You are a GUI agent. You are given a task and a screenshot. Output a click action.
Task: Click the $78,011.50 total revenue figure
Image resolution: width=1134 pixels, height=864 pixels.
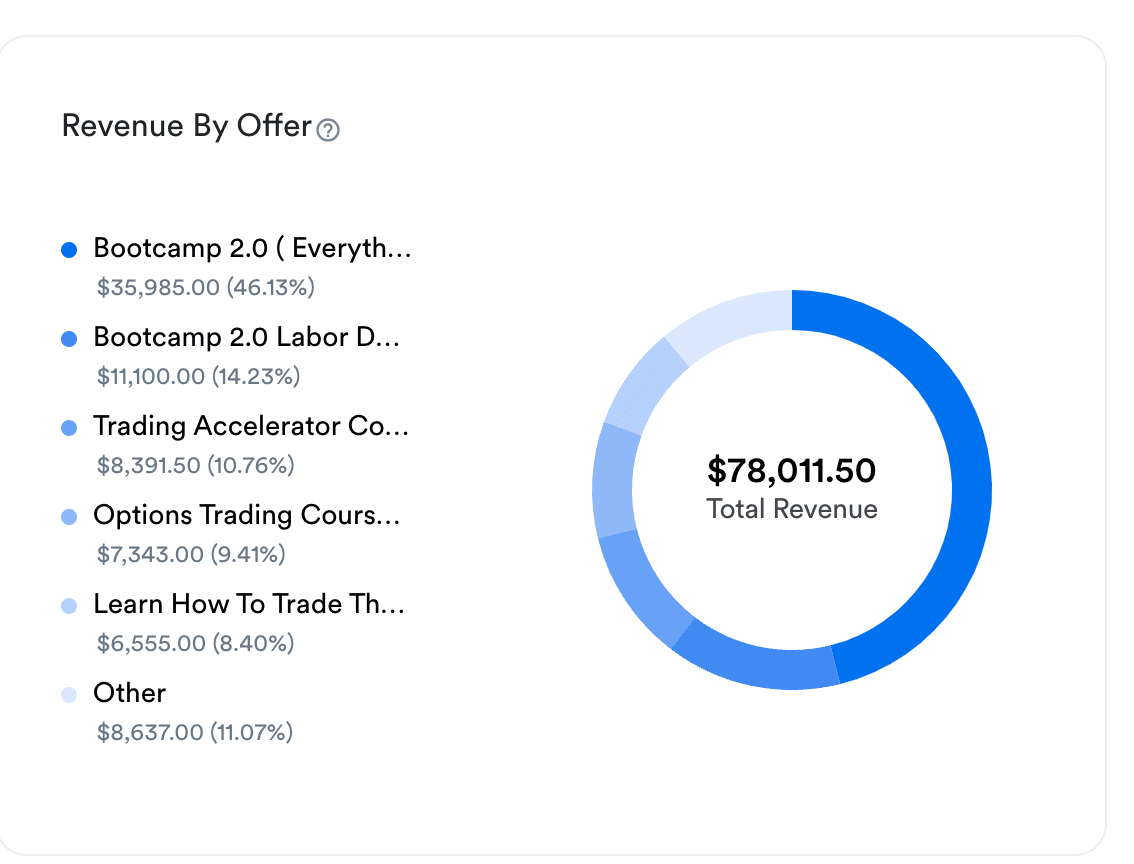[x=791, y=470]
